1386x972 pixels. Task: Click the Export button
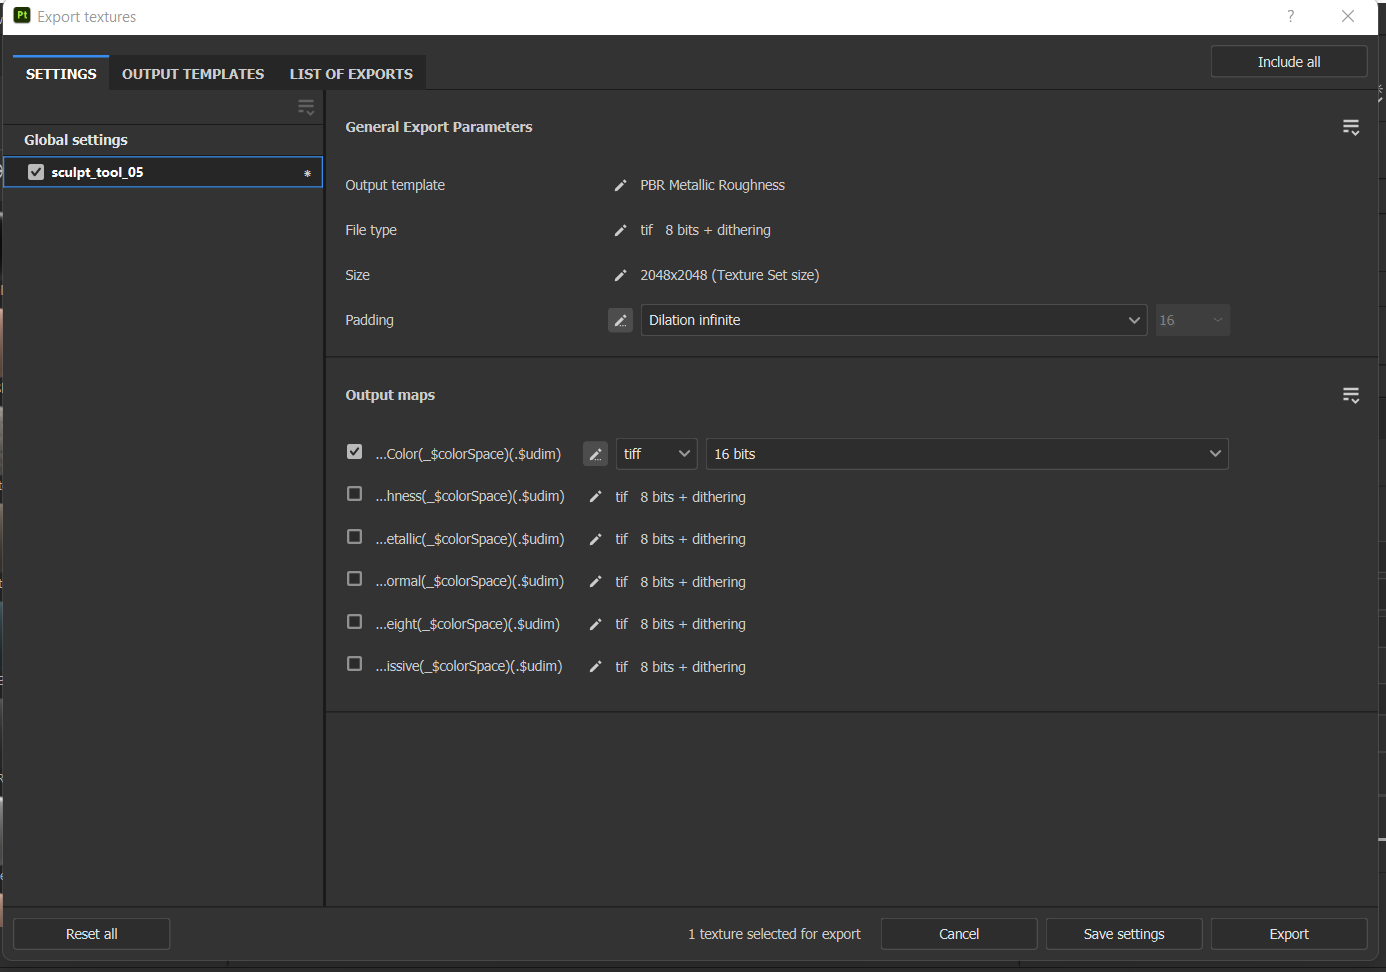pyautogui.click(x=1288, y=933)
